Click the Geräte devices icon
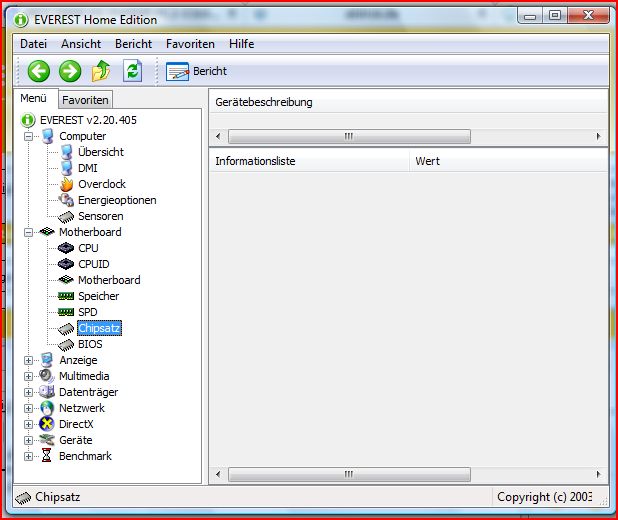Image resolution: width=618 pixels, height=520 pixels. (x=47, y=440)
